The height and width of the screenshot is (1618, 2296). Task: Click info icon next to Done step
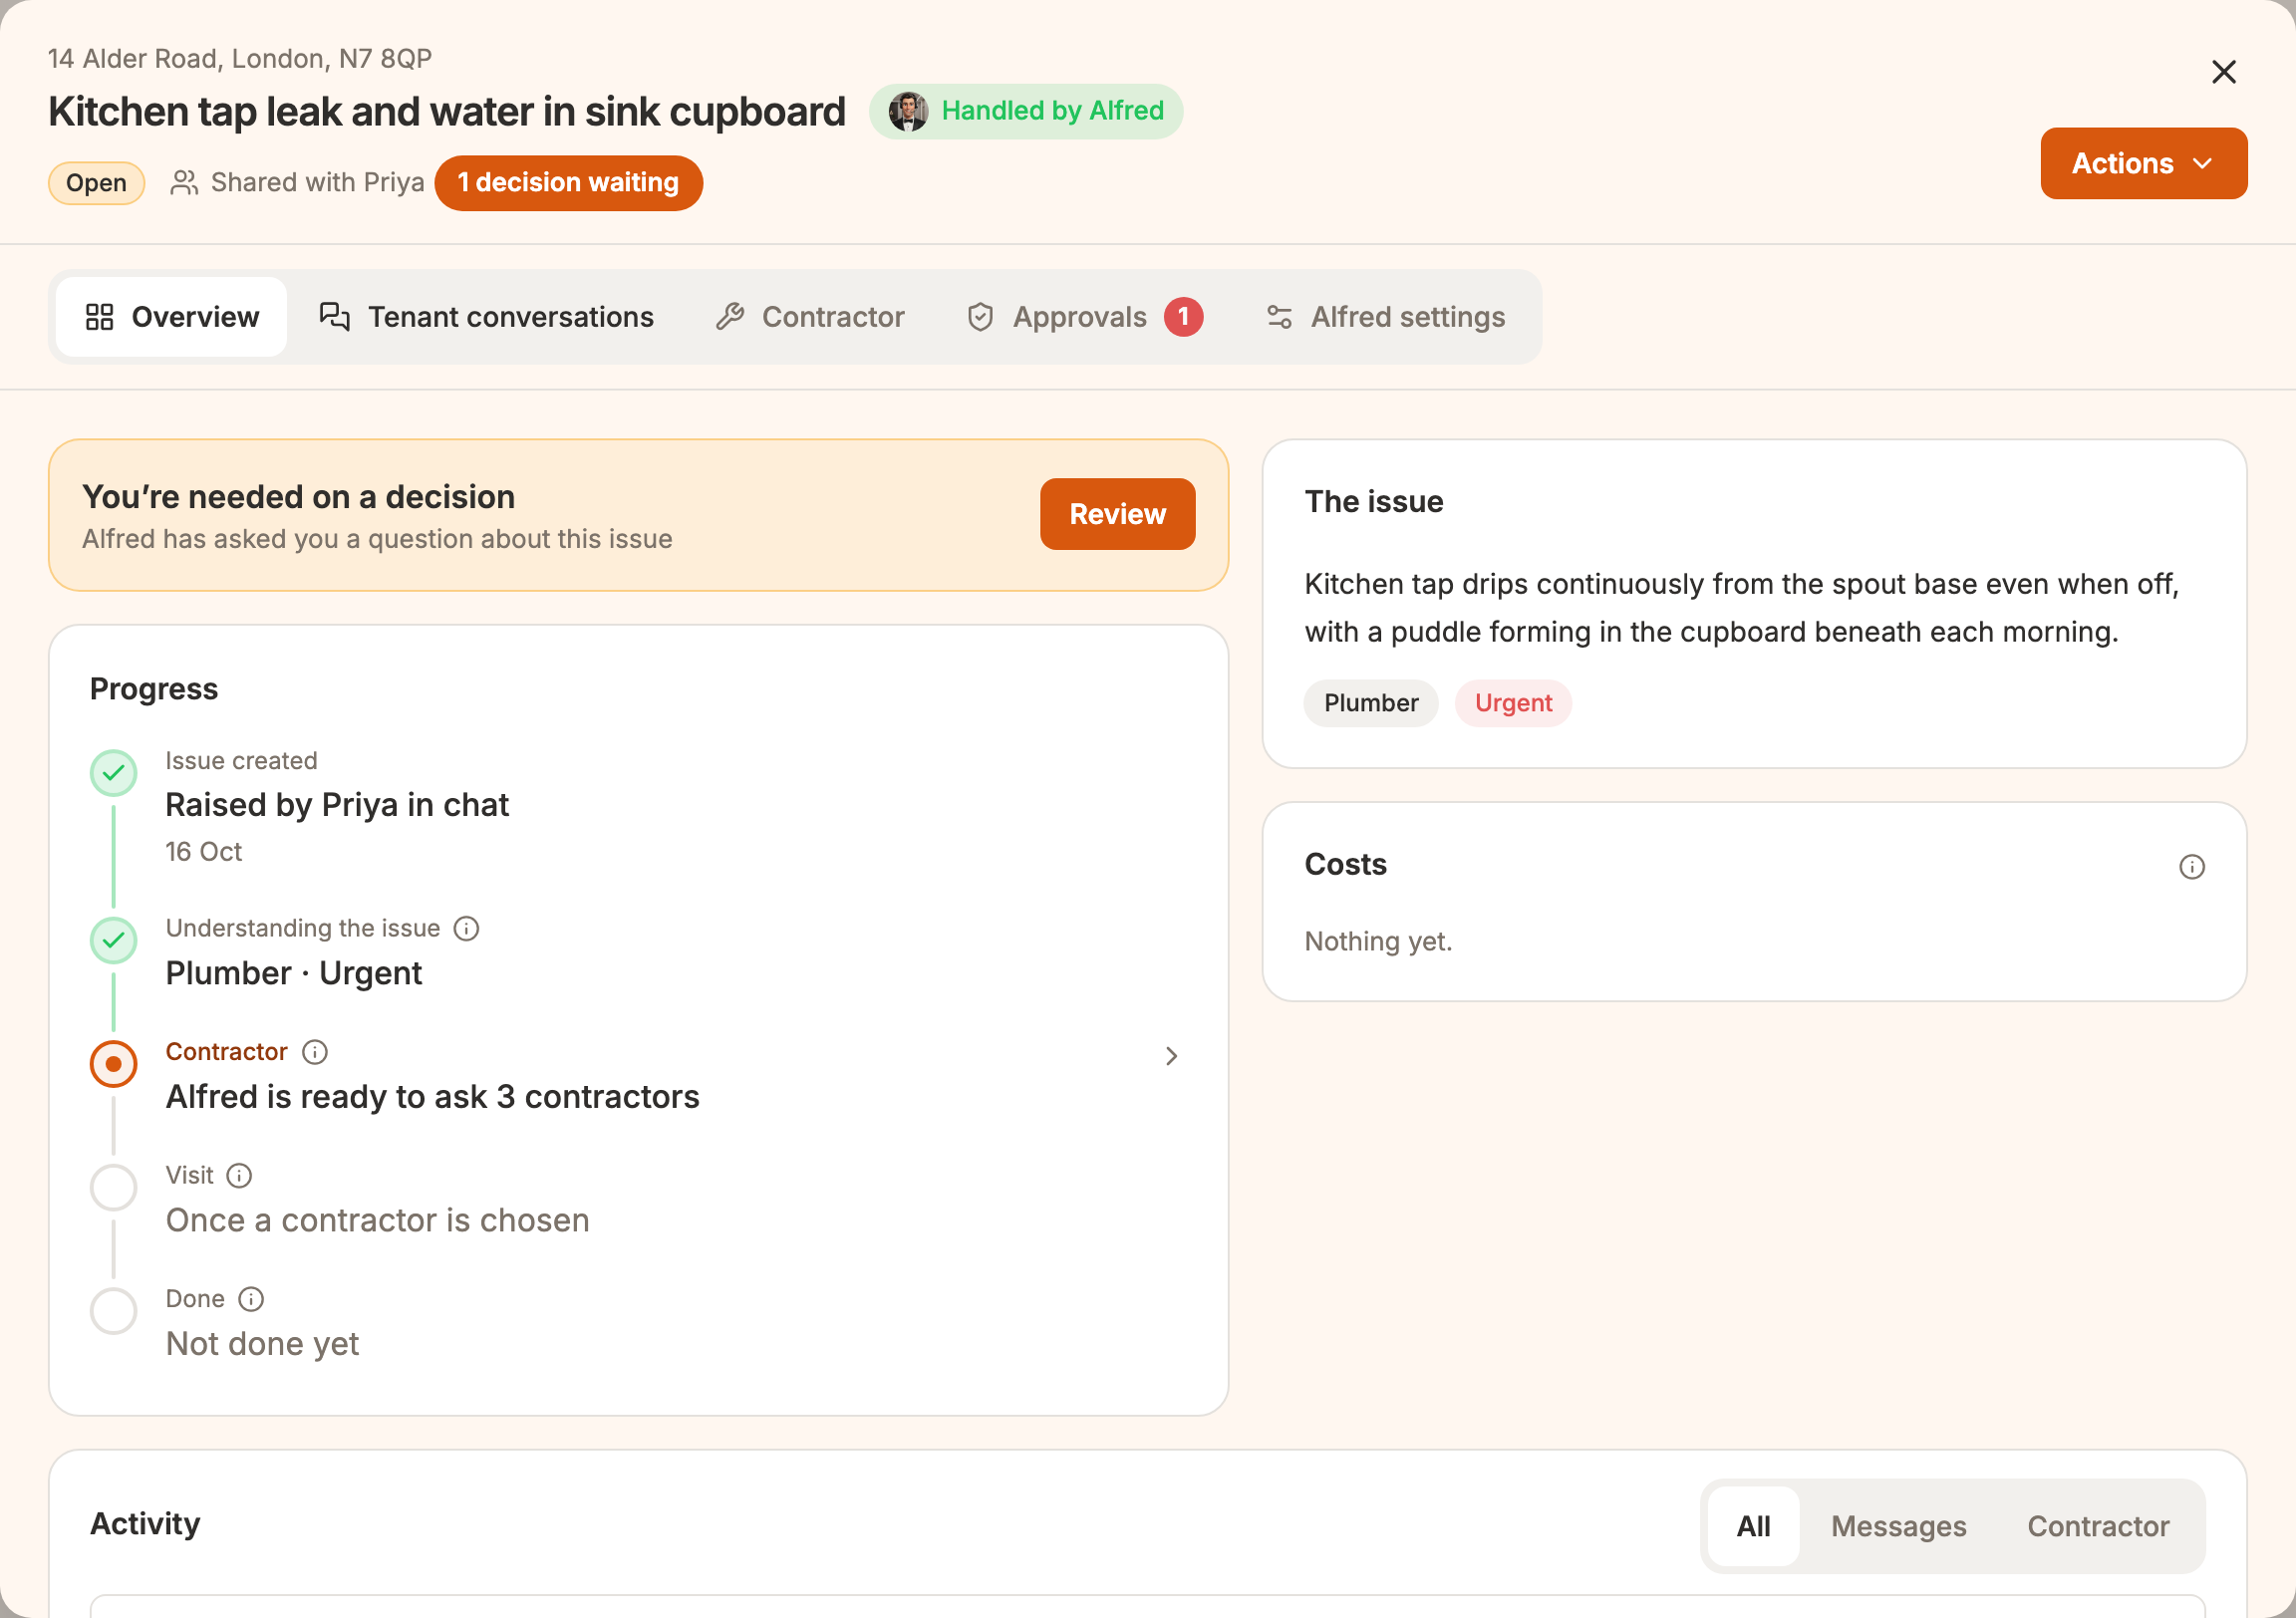tap(251, 1299)
